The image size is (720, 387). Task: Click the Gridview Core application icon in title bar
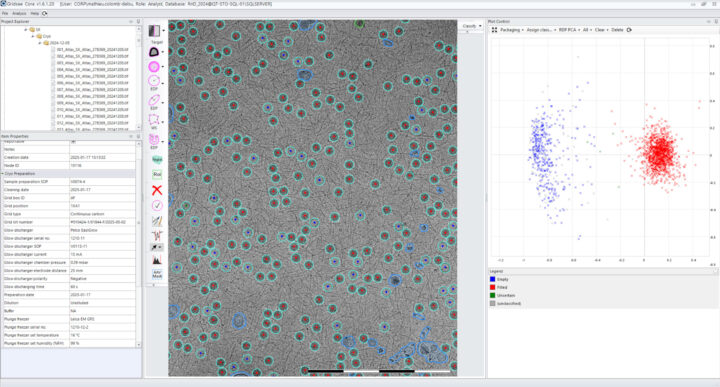[3, 4]
